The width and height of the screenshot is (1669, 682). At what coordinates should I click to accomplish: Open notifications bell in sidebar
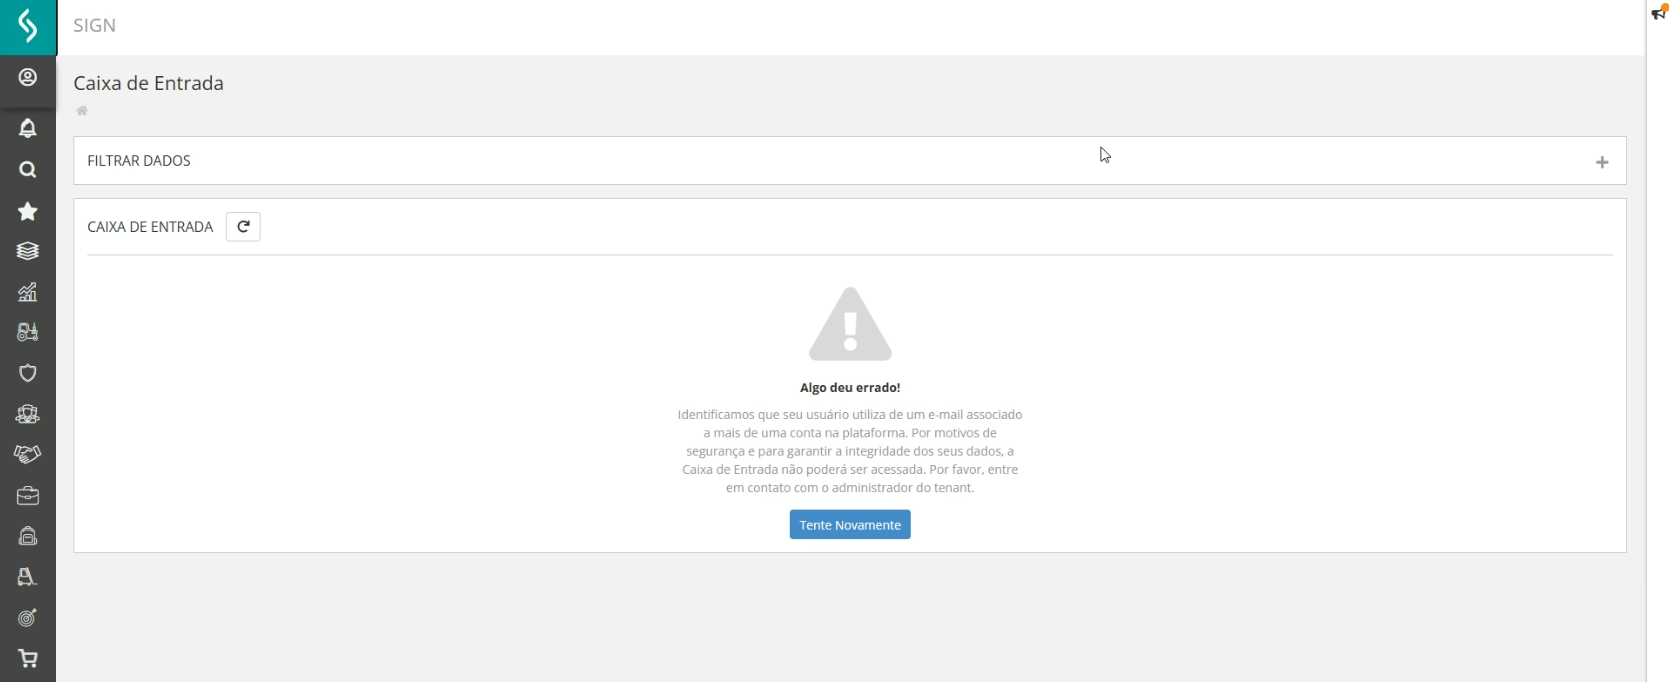[28, 128]
